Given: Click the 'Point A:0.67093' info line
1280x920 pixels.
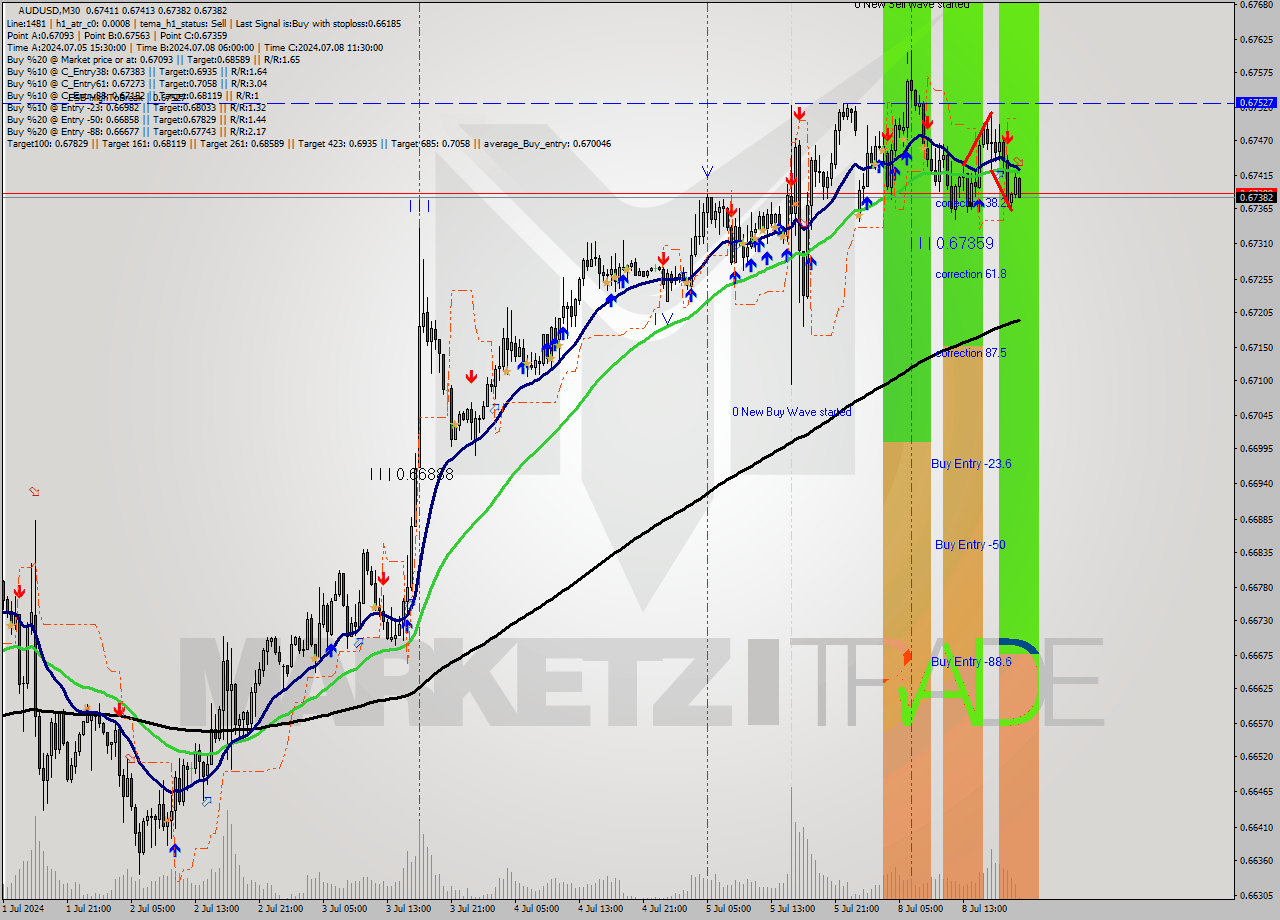Looking at the screenshot, I should [x=39, y=35].
